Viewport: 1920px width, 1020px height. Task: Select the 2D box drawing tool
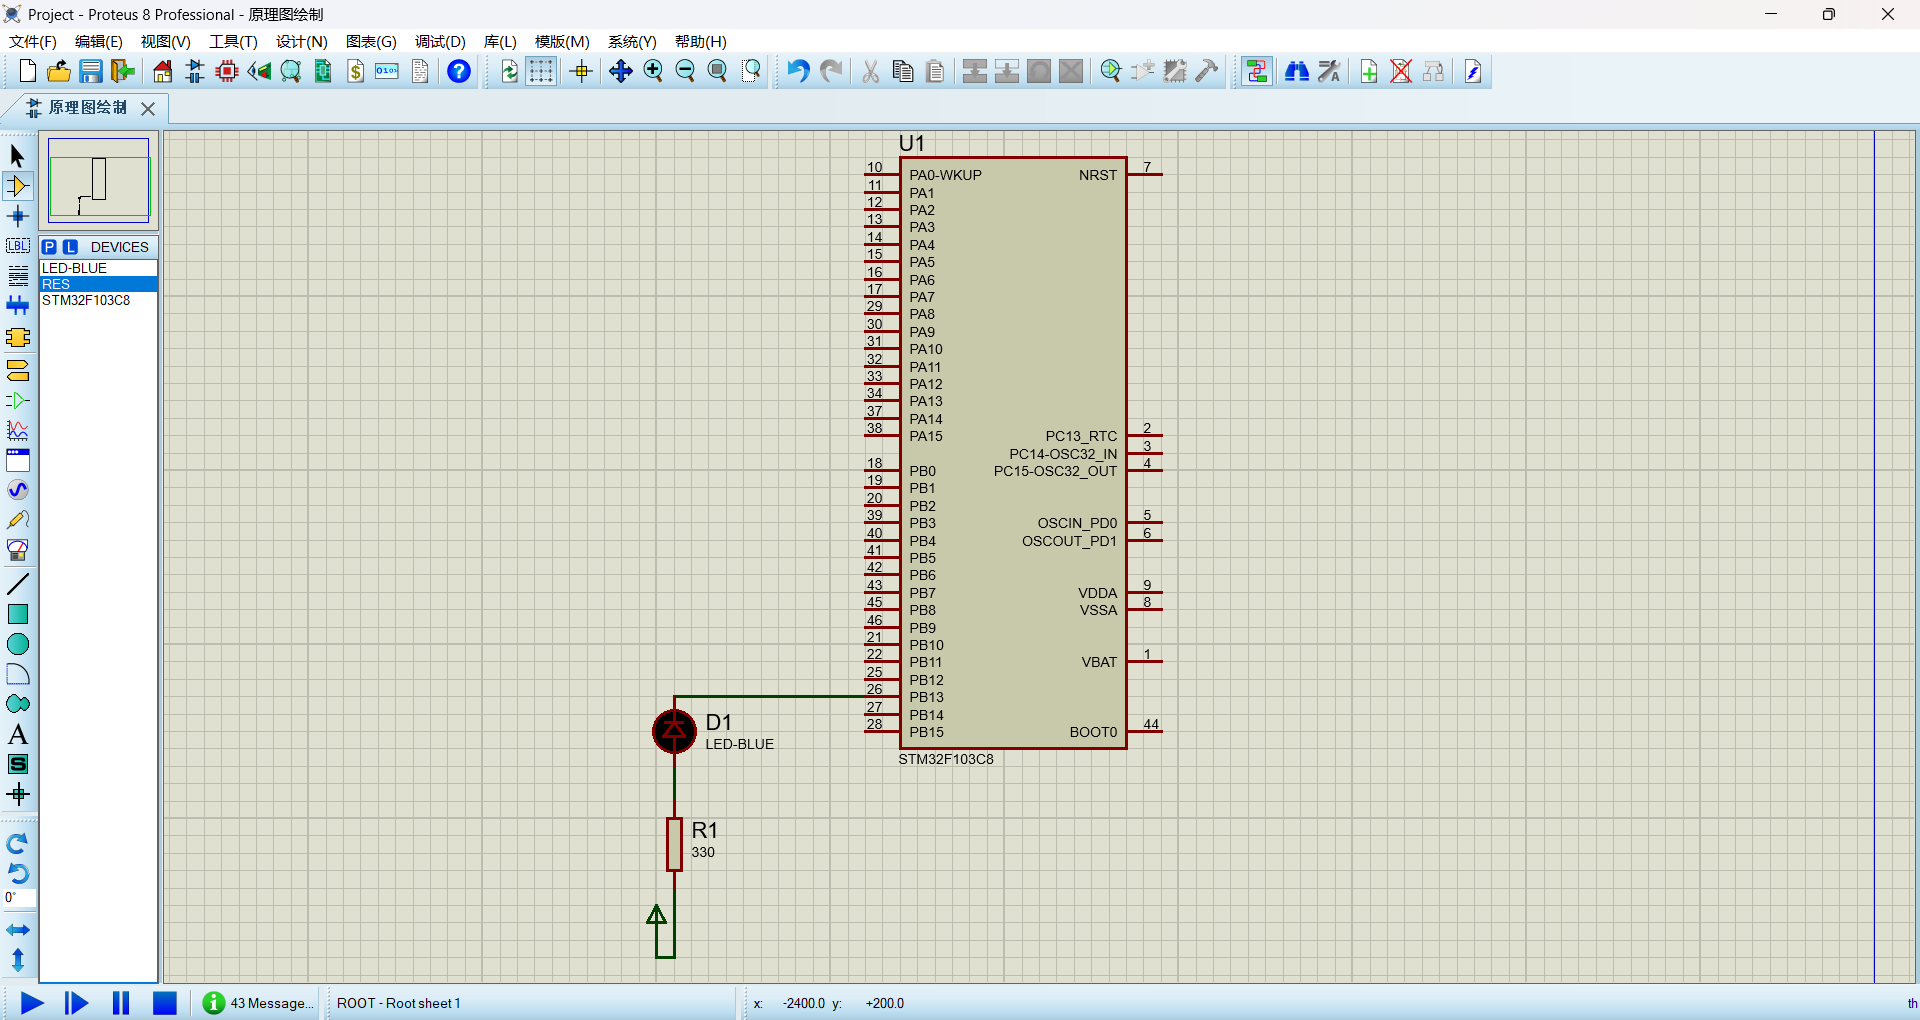point(18,614)
